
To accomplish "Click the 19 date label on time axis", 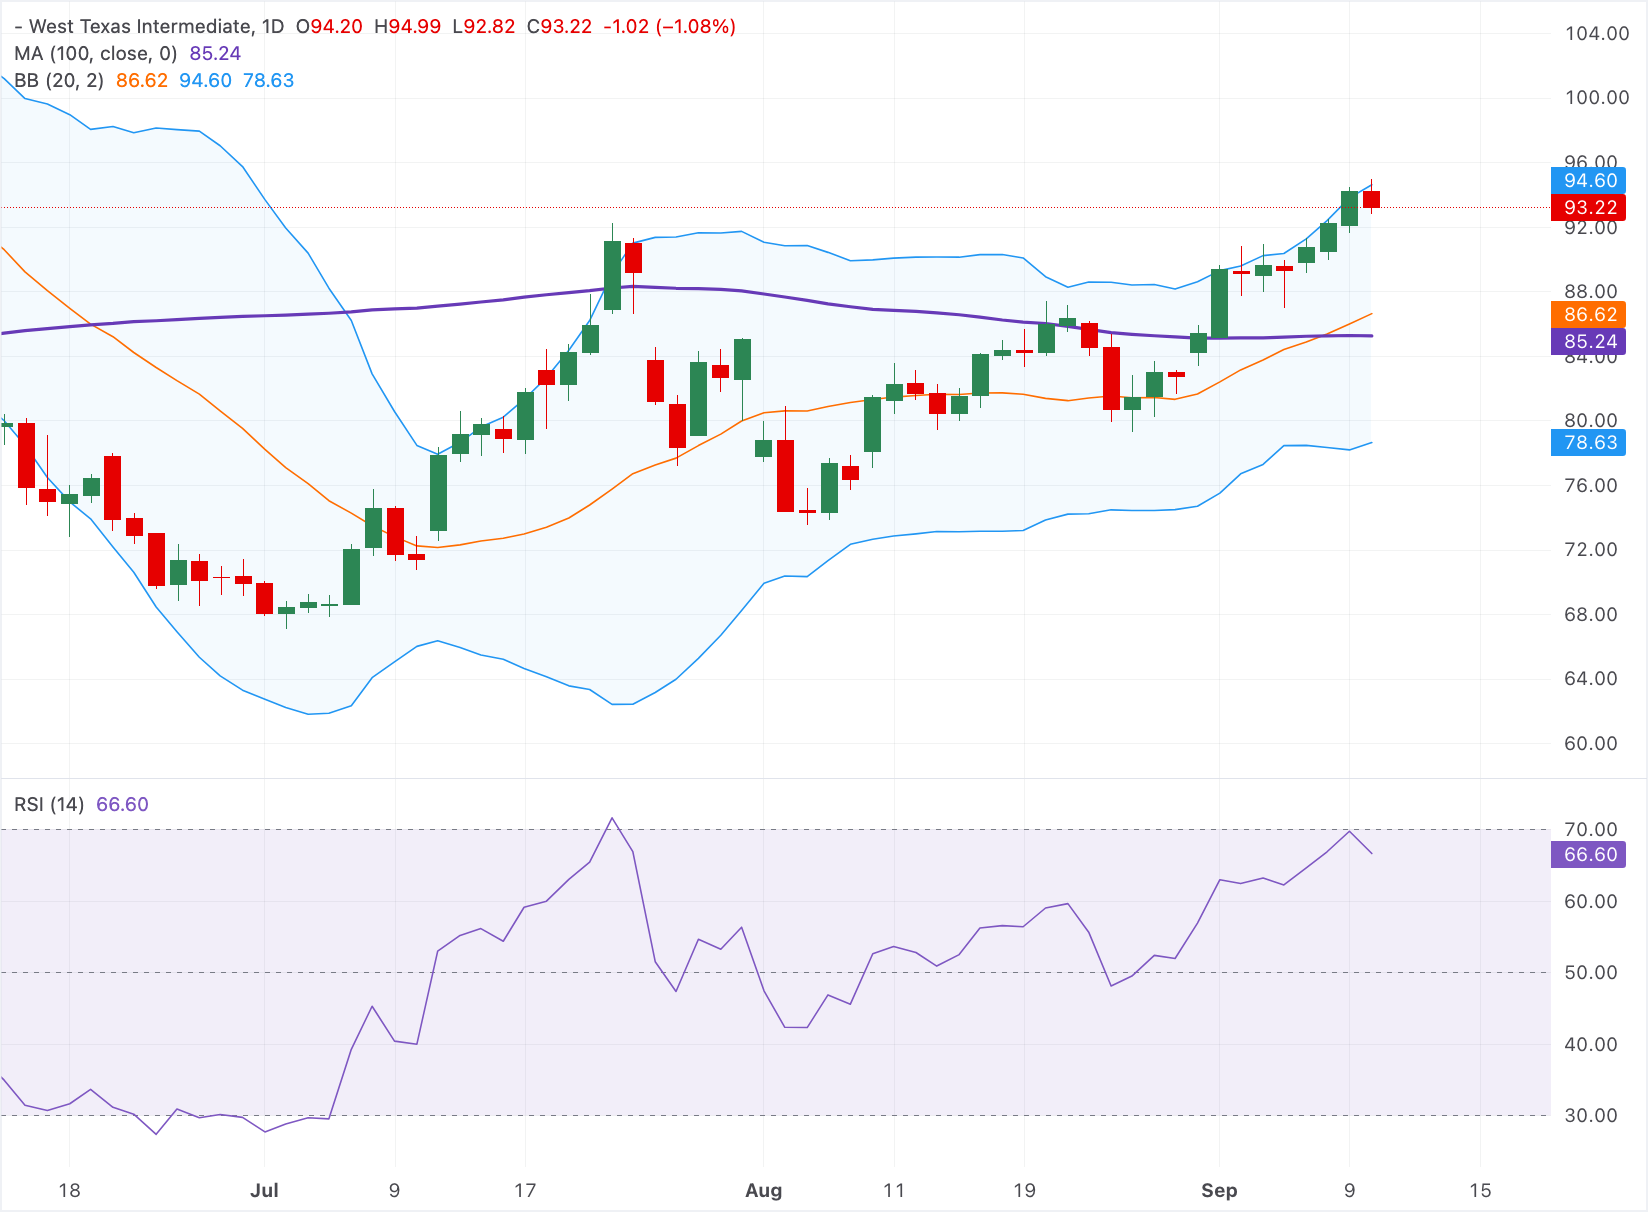I will [1024, 1191].
